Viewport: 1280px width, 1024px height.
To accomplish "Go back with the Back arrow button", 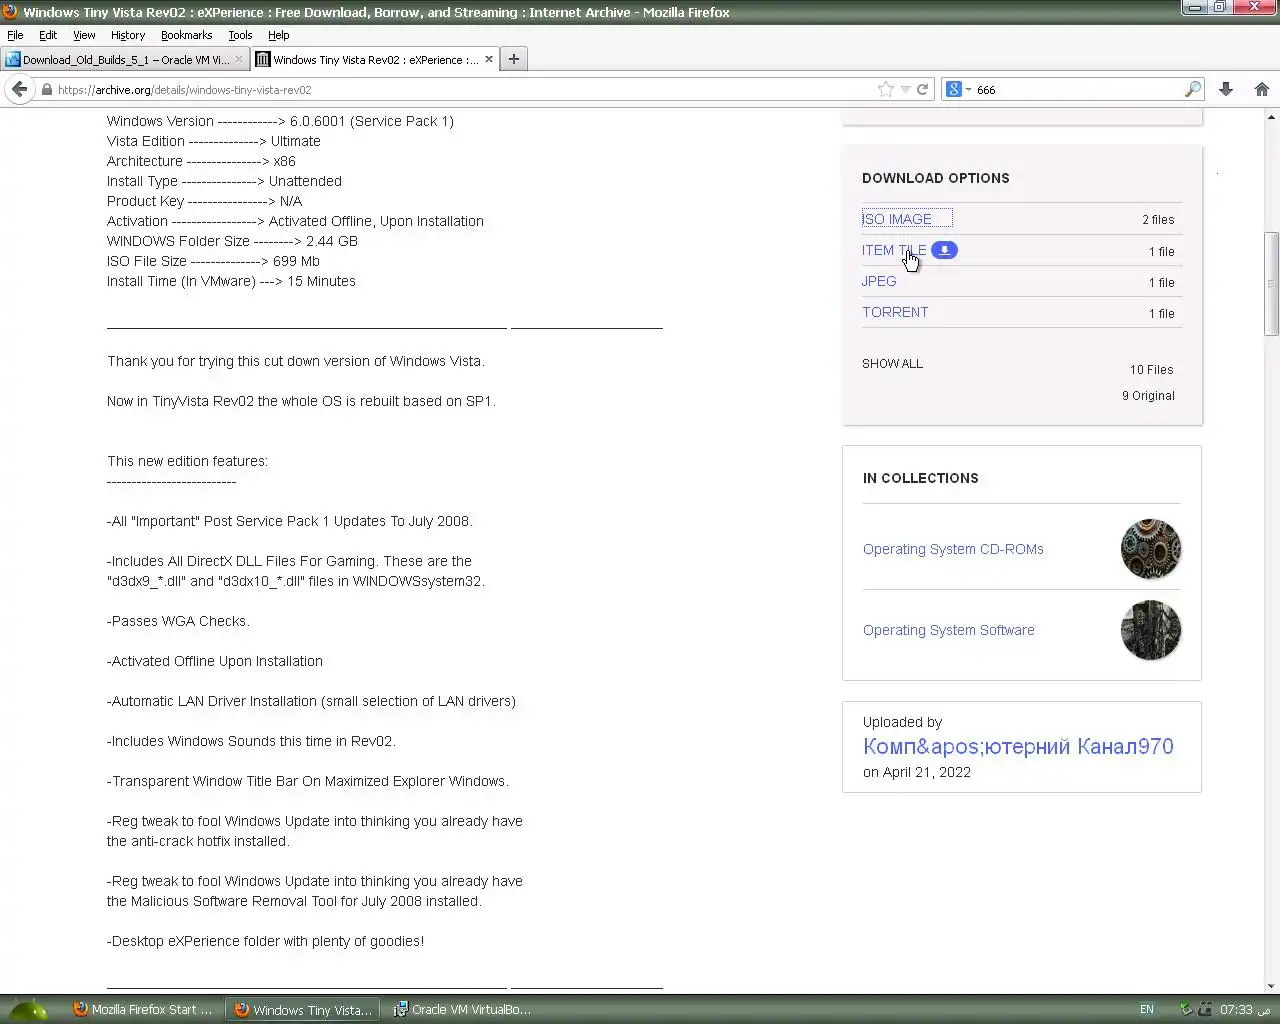I will pyautogui.click(x=20, y=89).
